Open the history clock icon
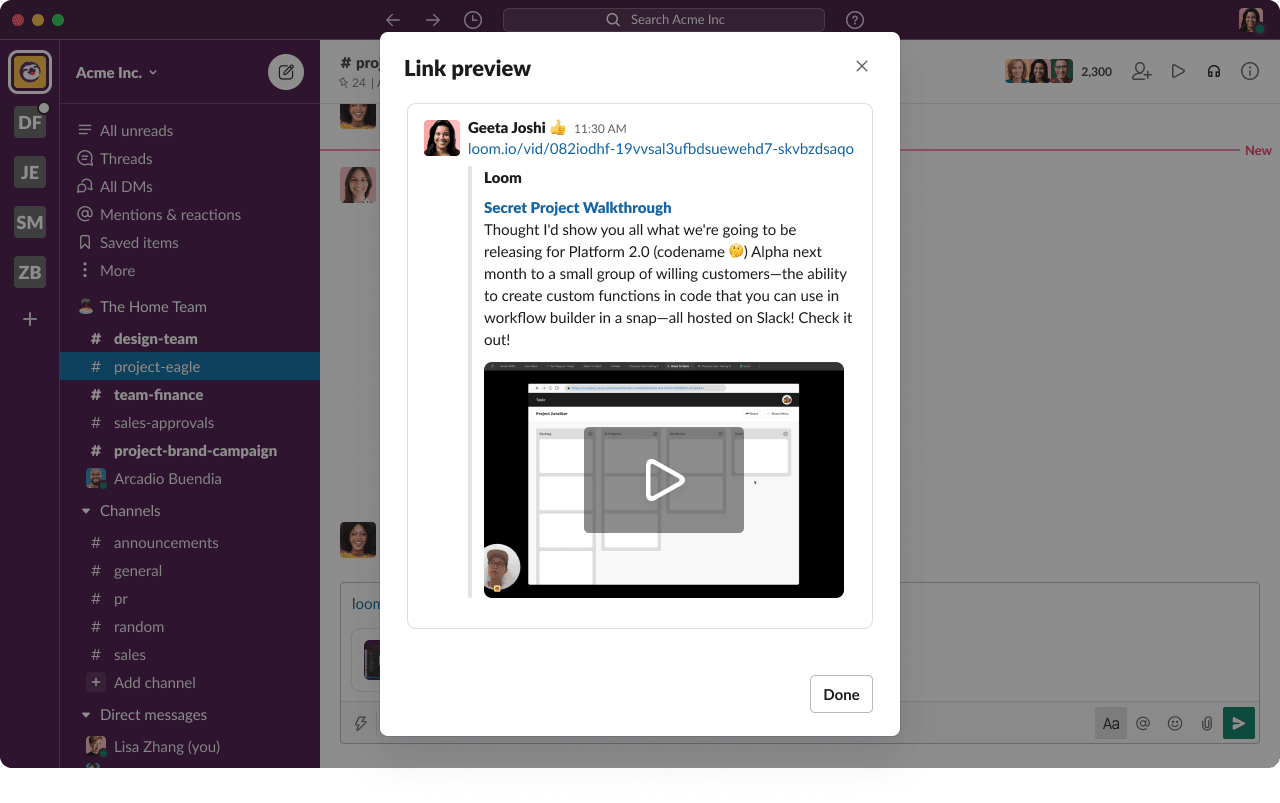 [x=473, y=20]
